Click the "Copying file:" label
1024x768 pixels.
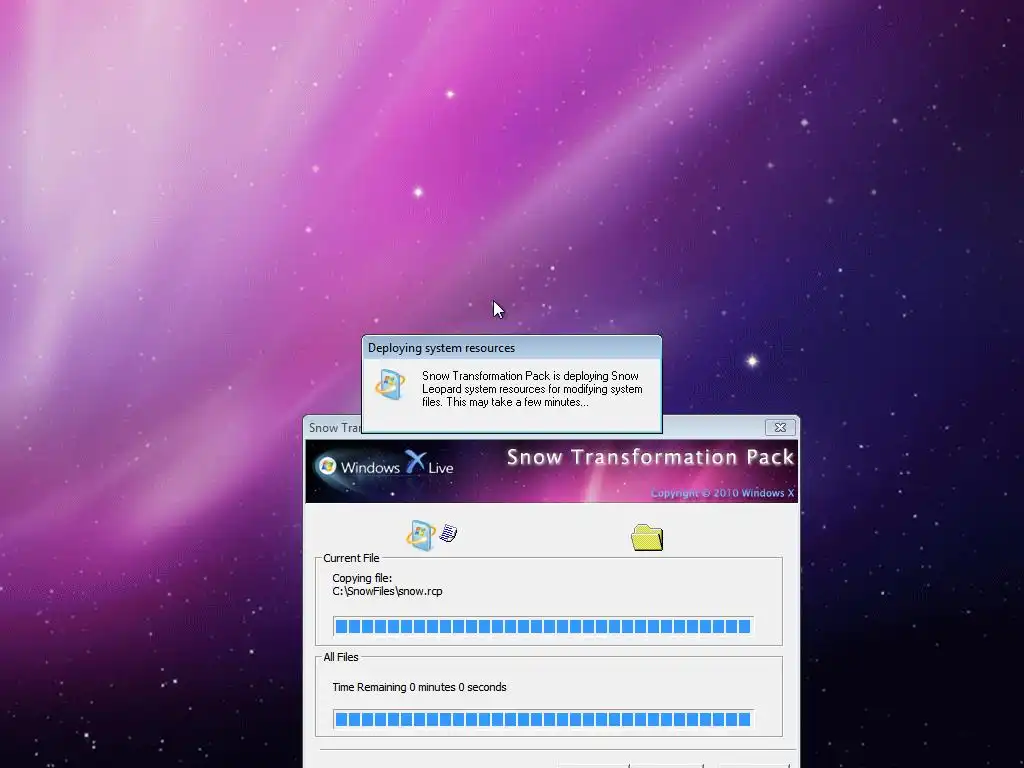click(362, 578)
